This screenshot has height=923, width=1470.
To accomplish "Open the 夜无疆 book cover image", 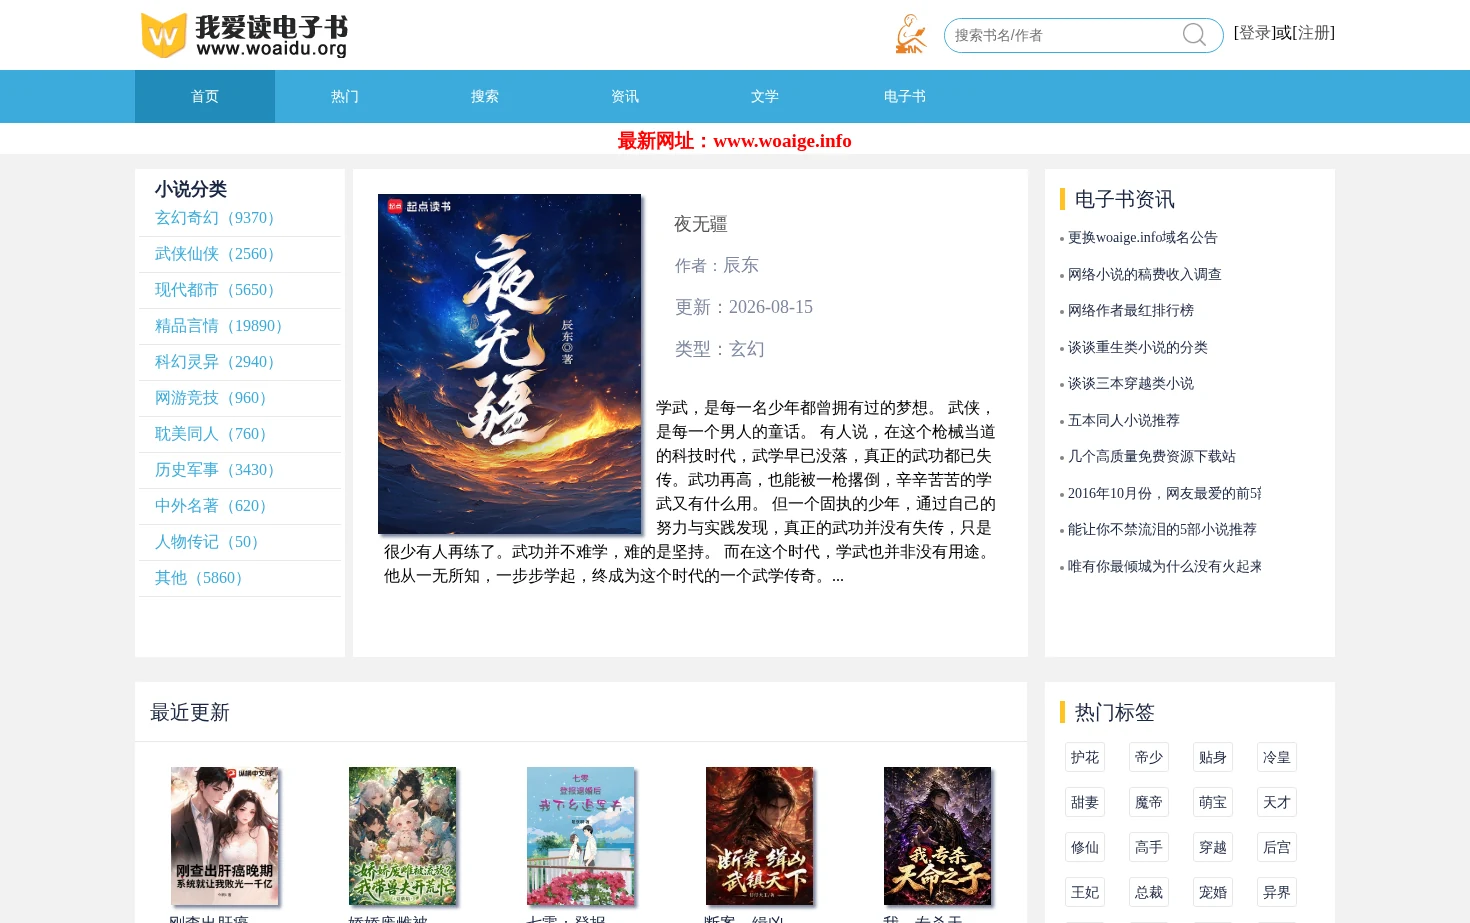I will pyautogui.click(x=509, y=364).
